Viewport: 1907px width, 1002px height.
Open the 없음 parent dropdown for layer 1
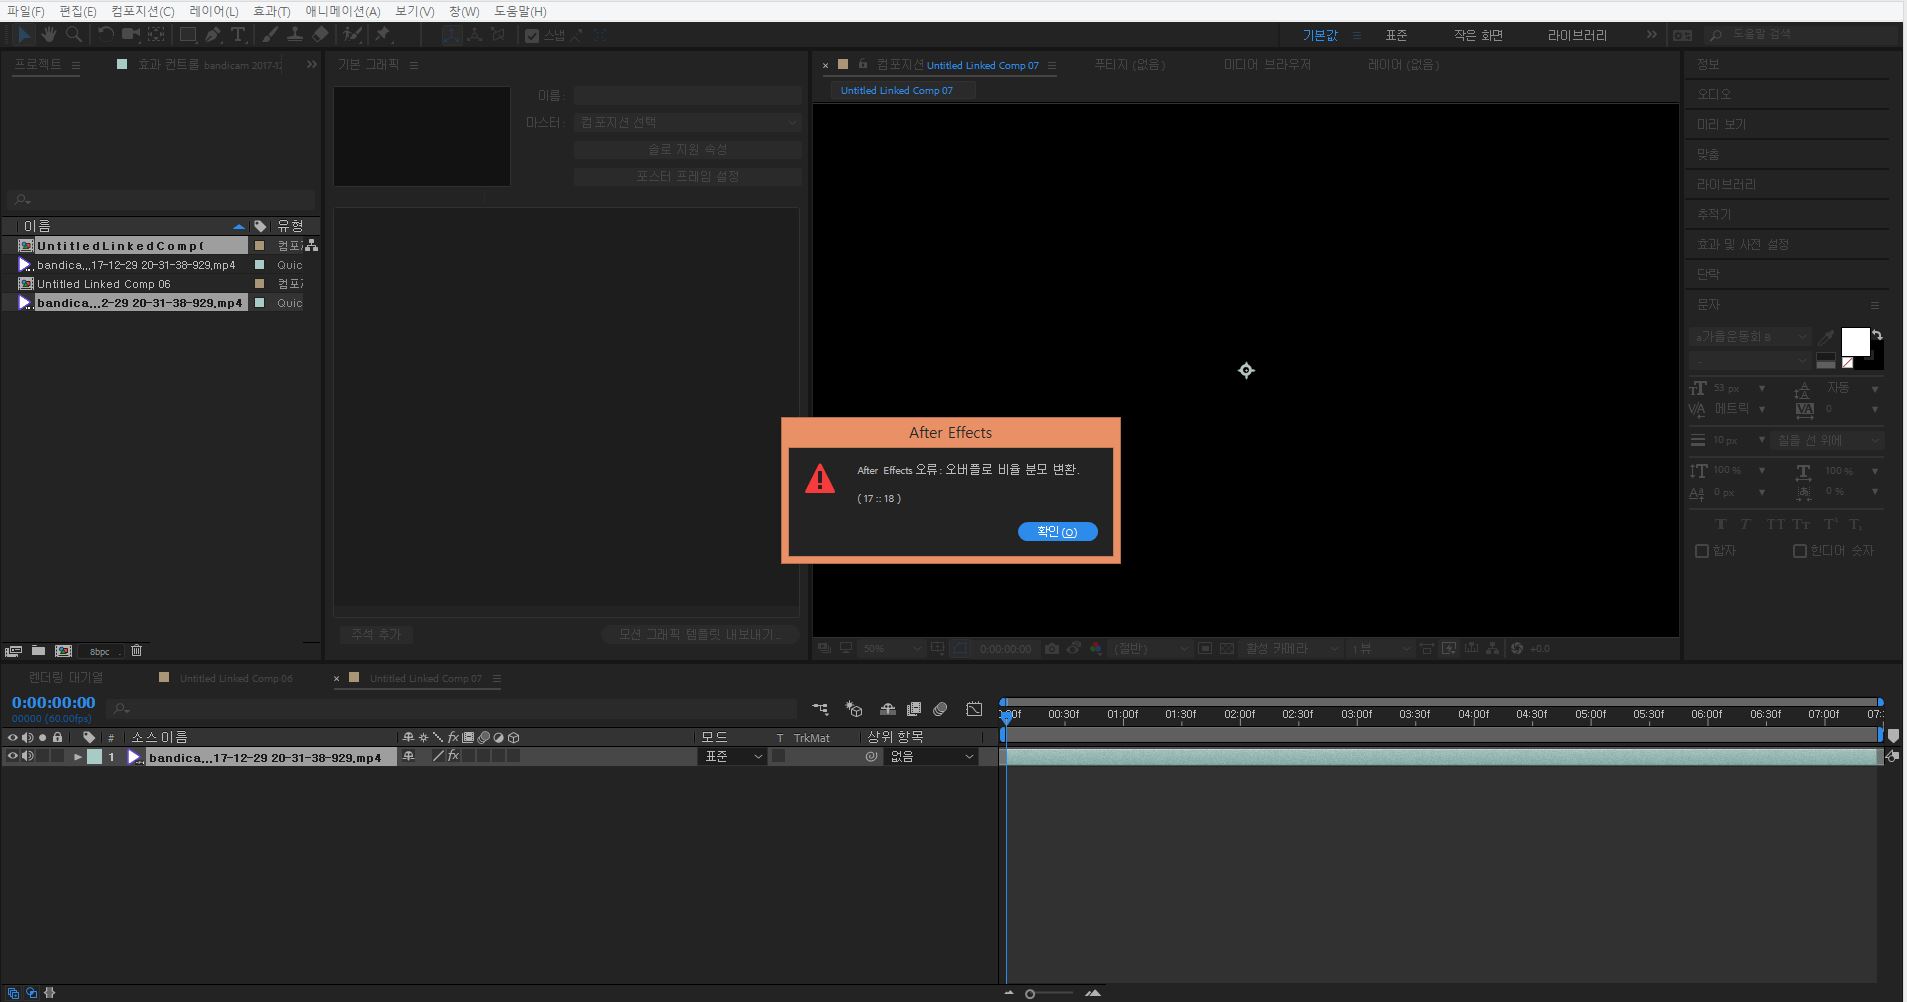pyautogui.click(x=932, y=757)
